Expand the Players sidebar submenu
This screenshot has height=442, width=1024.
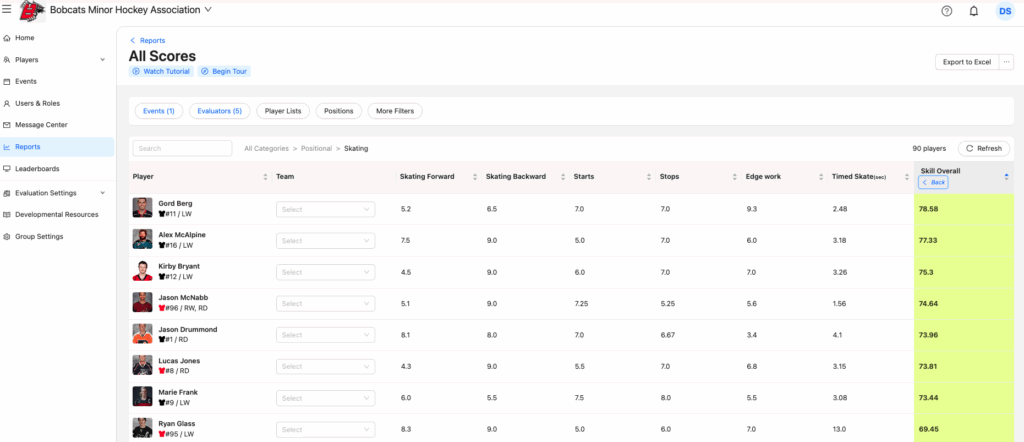(102, 60)
